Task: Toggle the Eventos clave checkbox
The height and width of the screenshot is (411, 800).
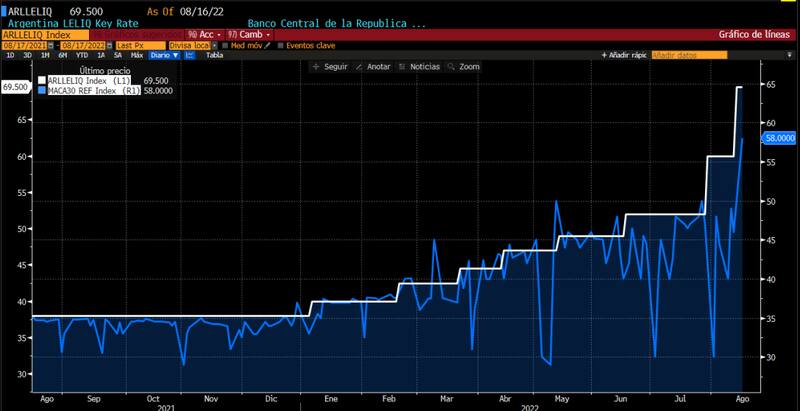Action: pyautogui.click(x=281, y=45)
